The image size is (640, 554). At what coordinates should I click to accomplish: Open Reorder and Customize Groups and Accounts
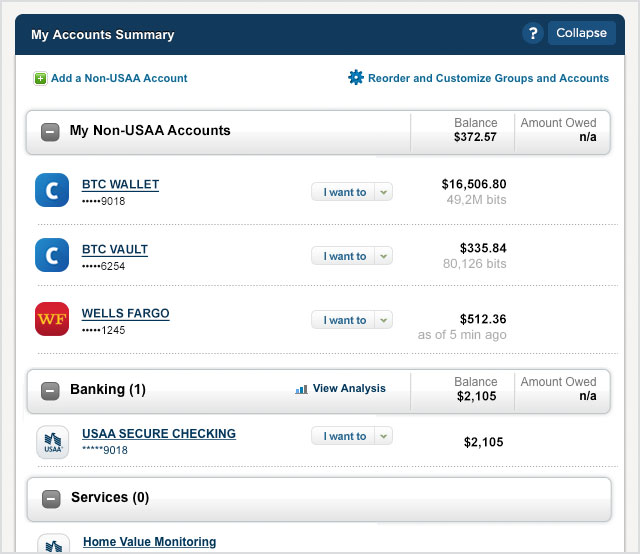(x=488, y=78)
